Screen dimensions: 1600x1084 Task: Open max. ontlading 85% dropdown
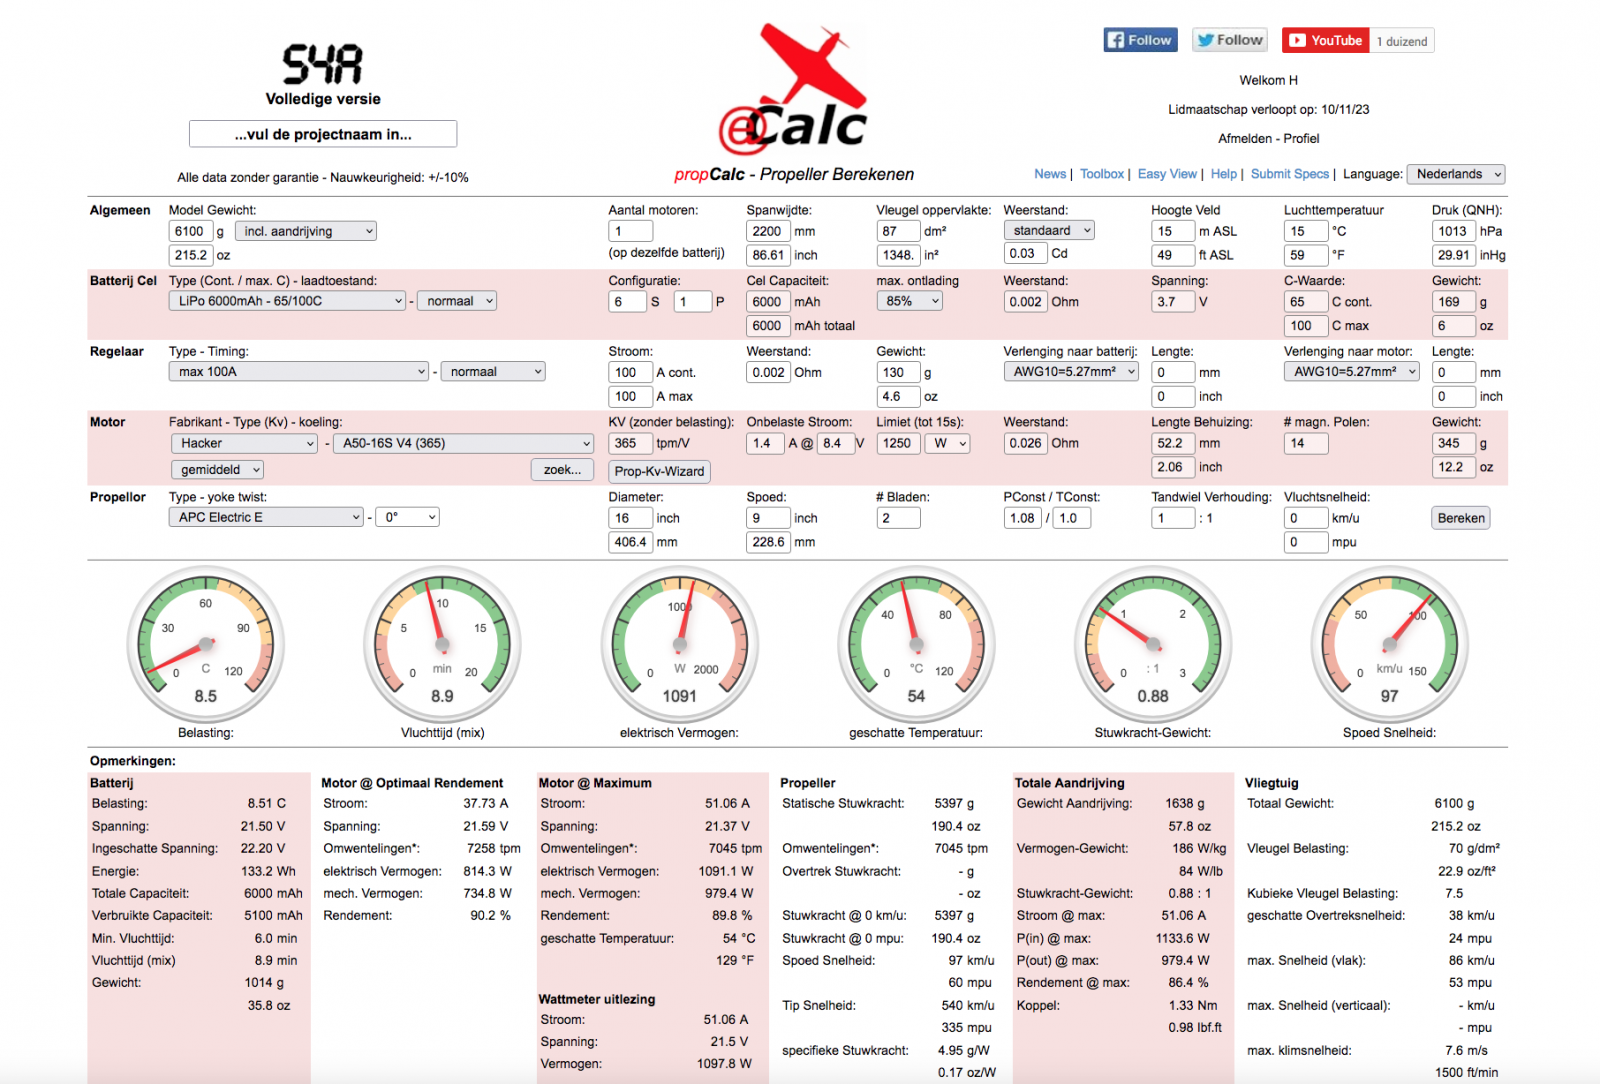[909, 301]
